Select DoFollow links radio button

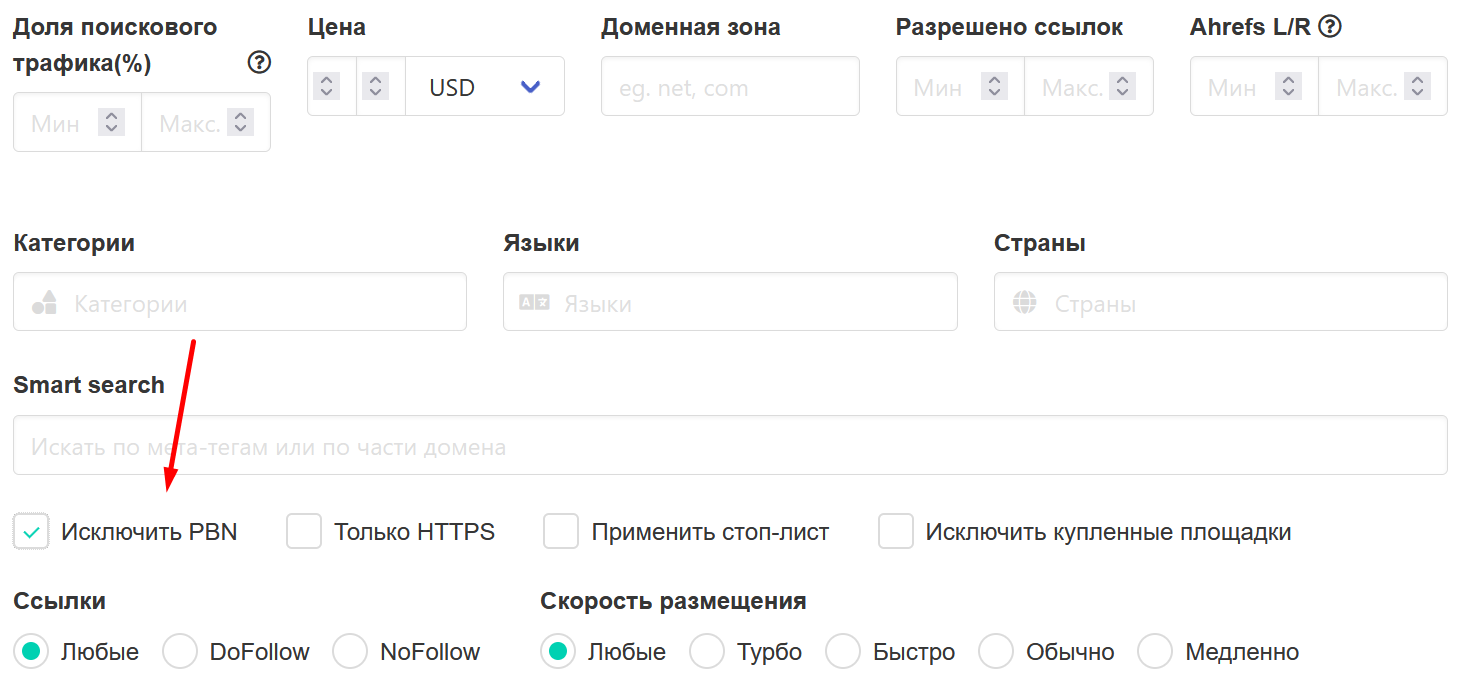point(180,652)
